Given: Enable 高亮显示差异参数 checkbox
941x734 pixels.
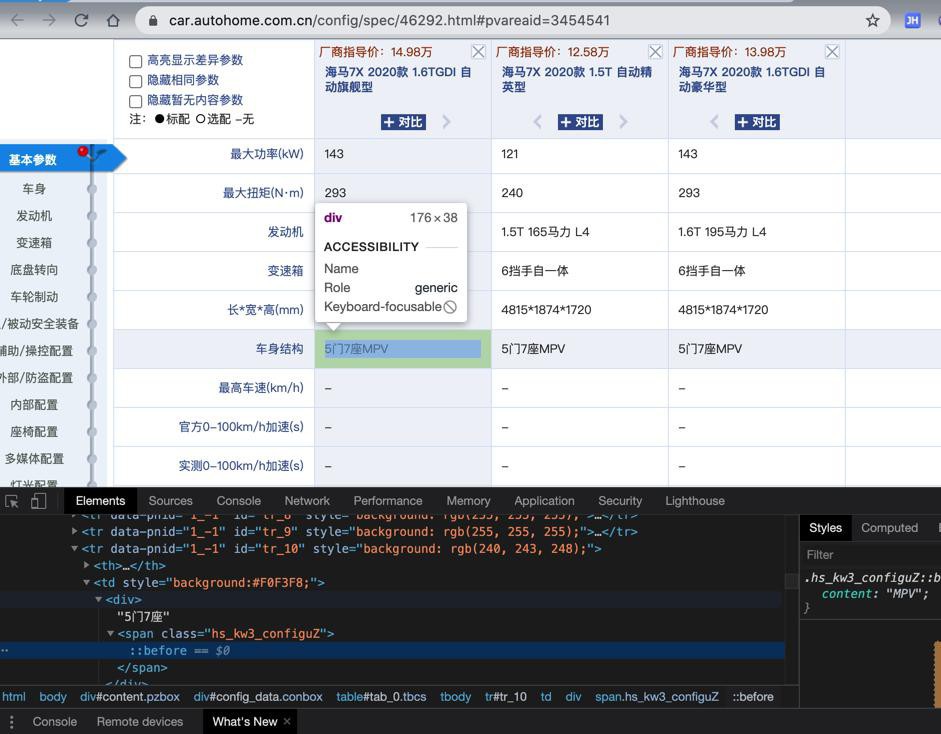Looking at the screenshot, I should pyautogui.click(x=136, y=61).
